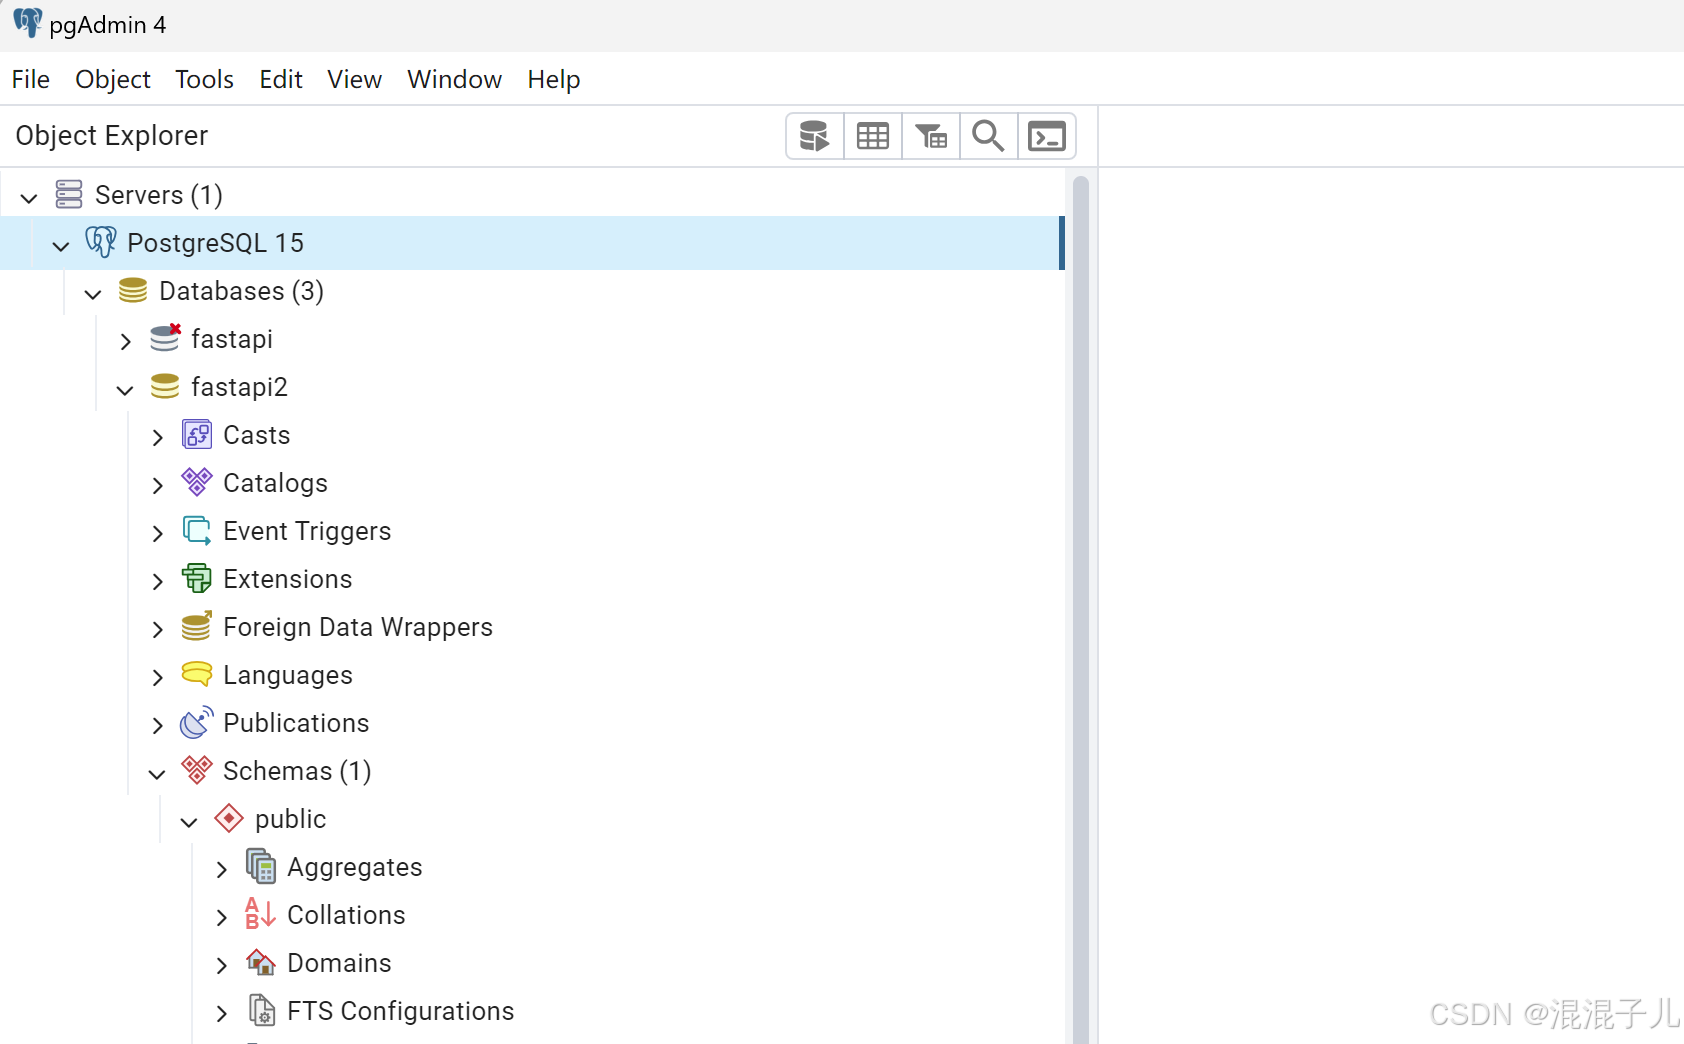Open the Object menu
The image size is (1684, 1044).
(x=113, y=79)
